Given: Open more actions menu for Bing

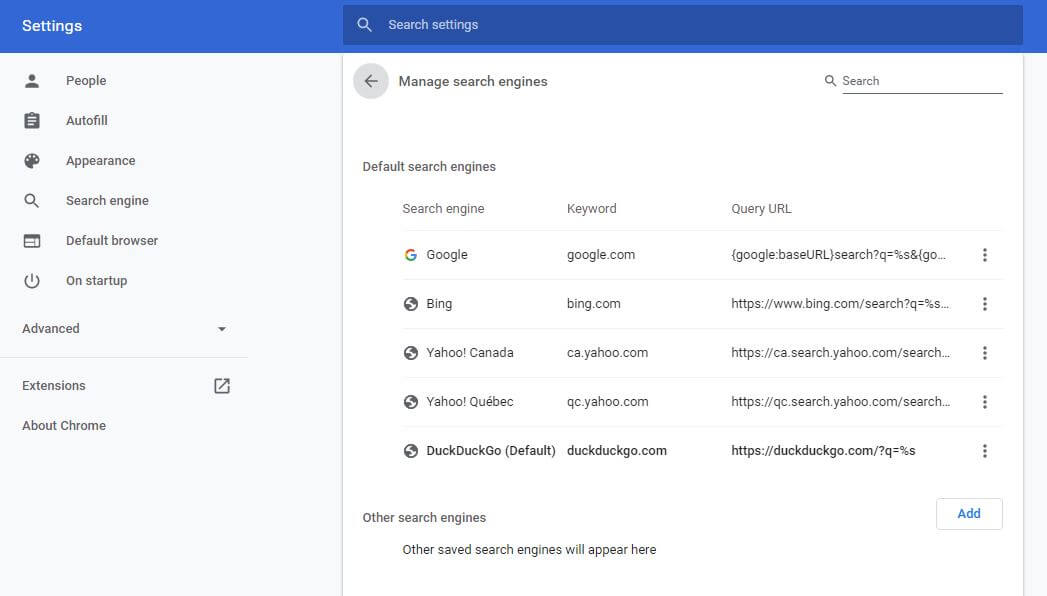Looking at the screenshot, I should click(984, 304).
